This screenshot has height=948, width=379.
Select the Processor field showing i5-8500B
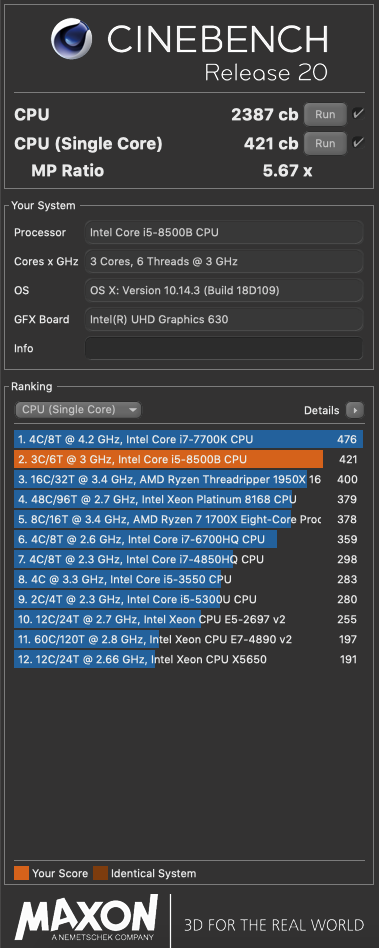224,232
